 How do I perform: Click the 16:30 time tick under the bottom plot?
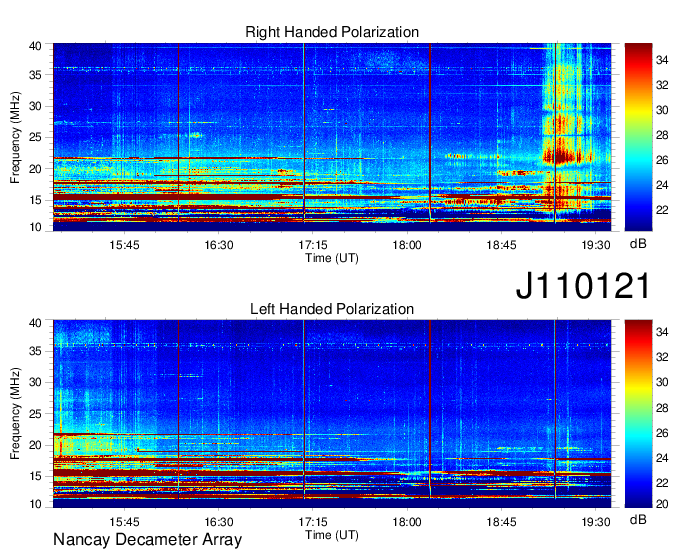pyautogui.click(x=219, y=522)
